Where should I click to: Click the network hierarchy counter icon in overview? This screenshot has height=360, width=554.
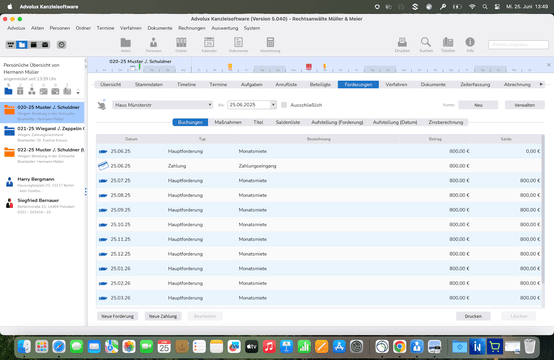tap(32, 91)
